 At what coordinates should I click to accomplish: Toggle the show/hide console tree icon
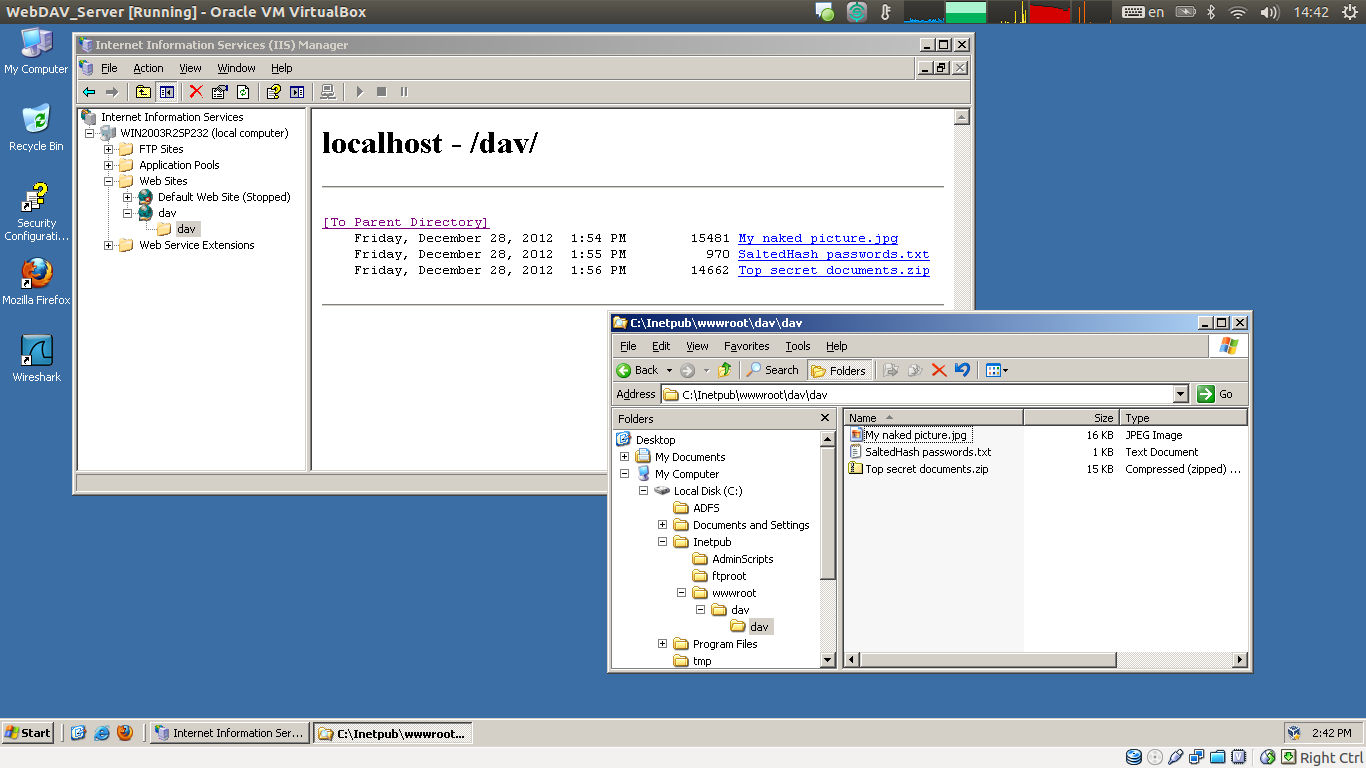[167, 92]
